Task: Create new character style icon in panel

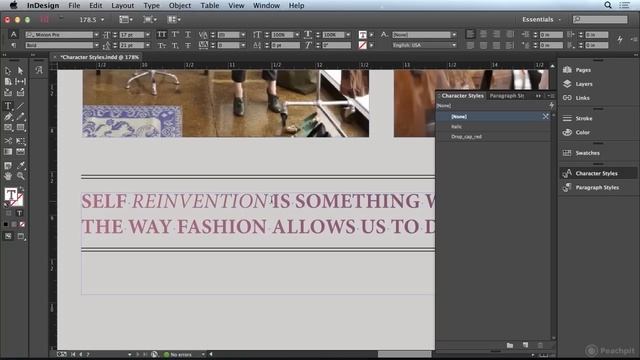Action: [525, 345]
